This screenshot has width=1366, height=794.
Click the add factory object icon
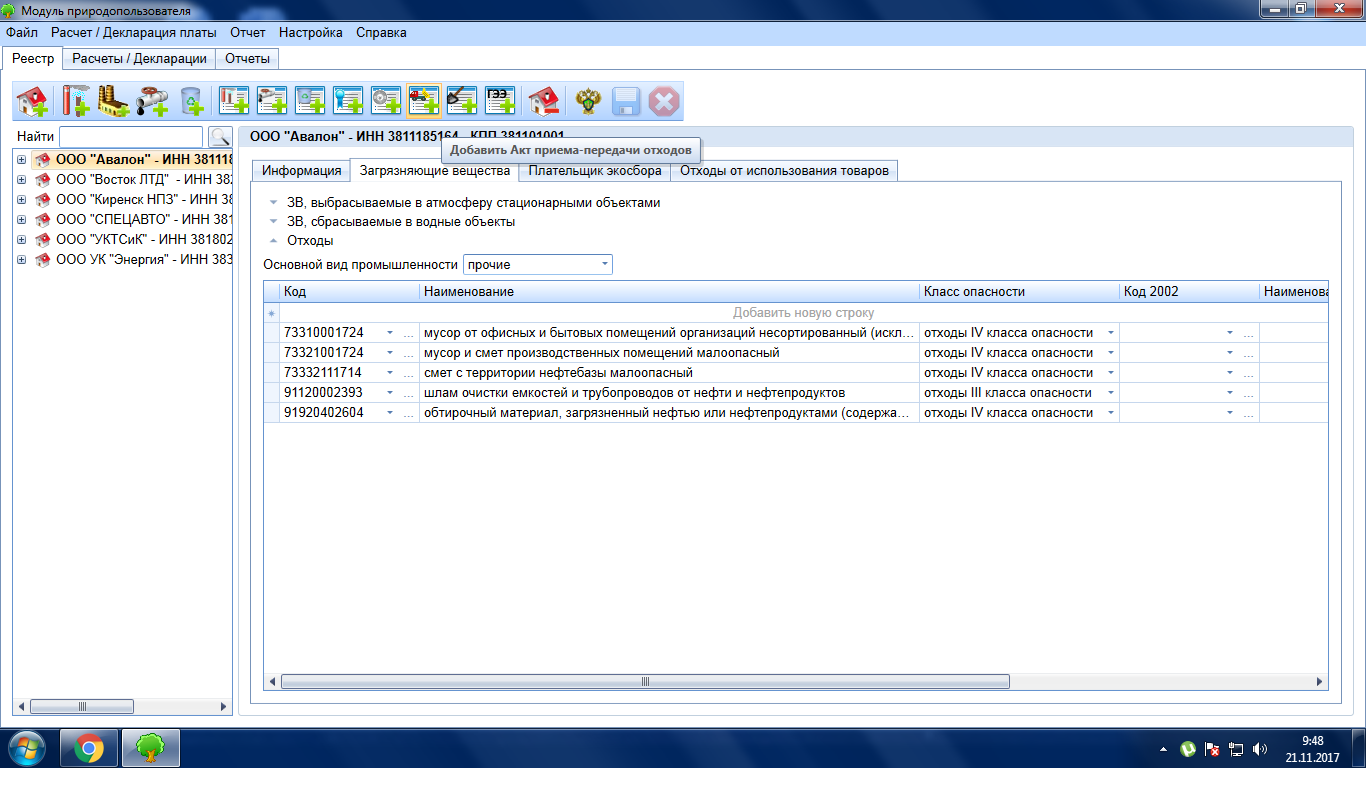114,101
